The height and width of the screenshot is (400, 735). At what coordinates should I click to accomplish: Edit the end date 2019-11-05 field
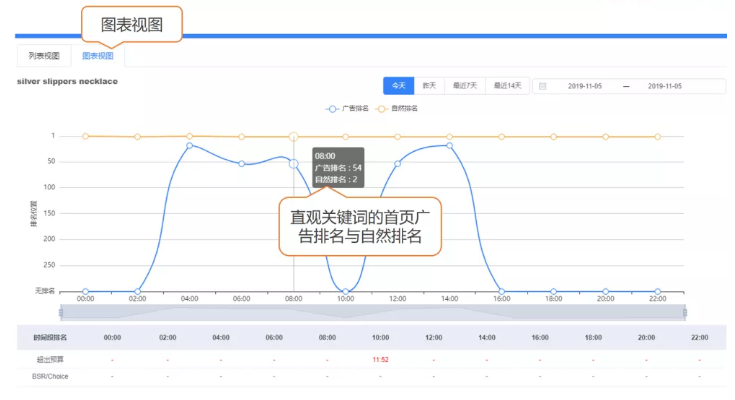coord(665,86)
